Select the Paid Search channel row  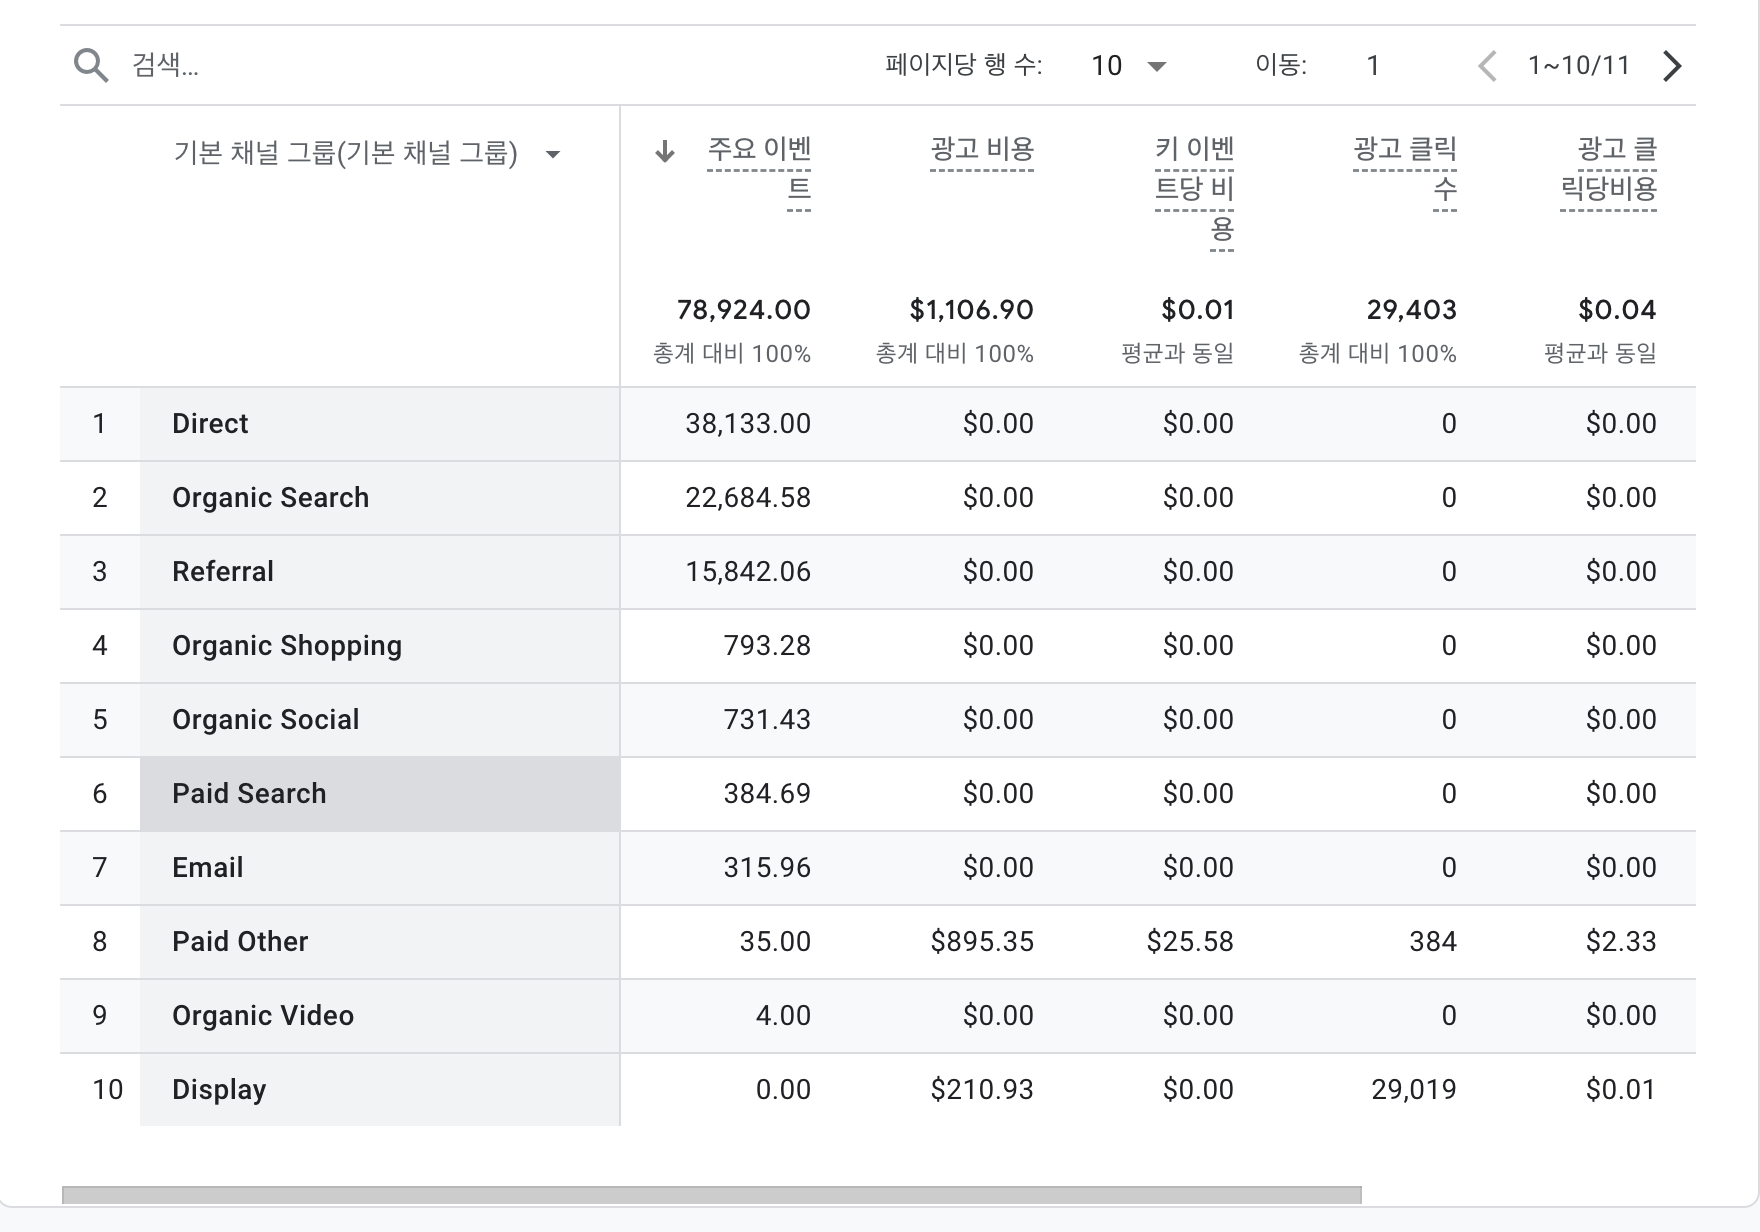[x=878, y=794]
